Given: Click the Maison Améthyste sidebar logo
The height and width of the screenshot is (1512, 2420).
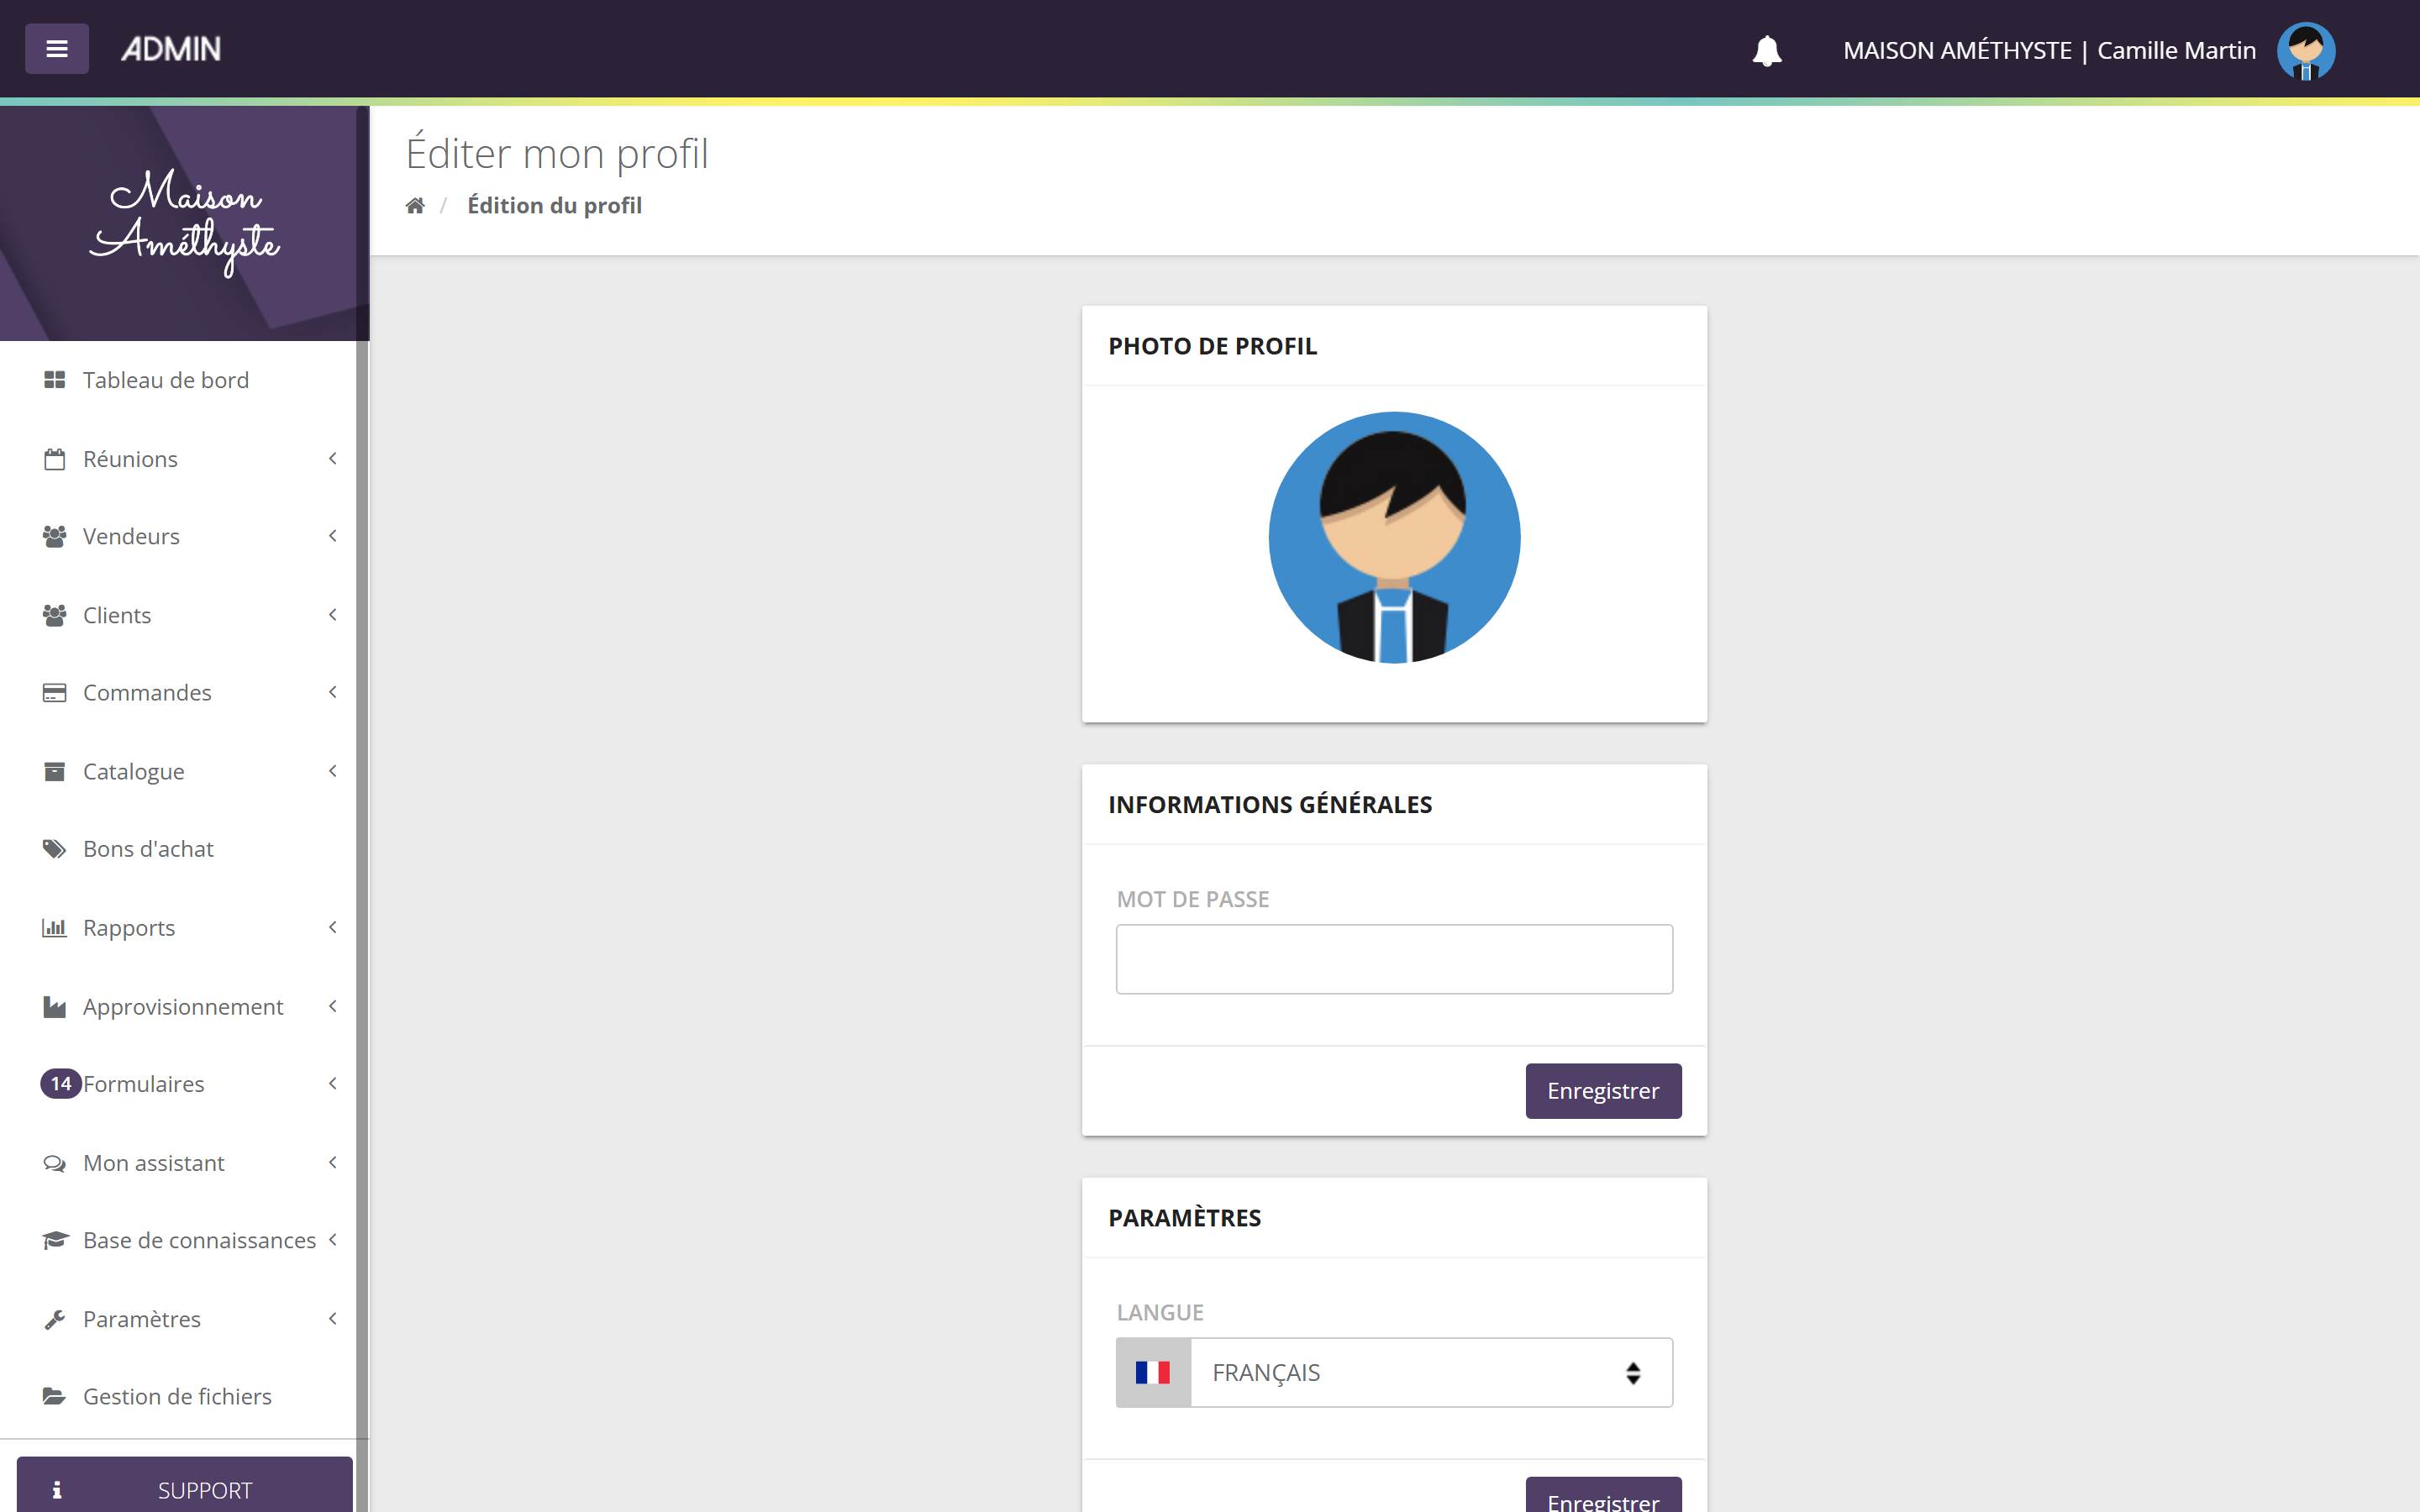Looking at the screenshot, I should tap(185, 223).
